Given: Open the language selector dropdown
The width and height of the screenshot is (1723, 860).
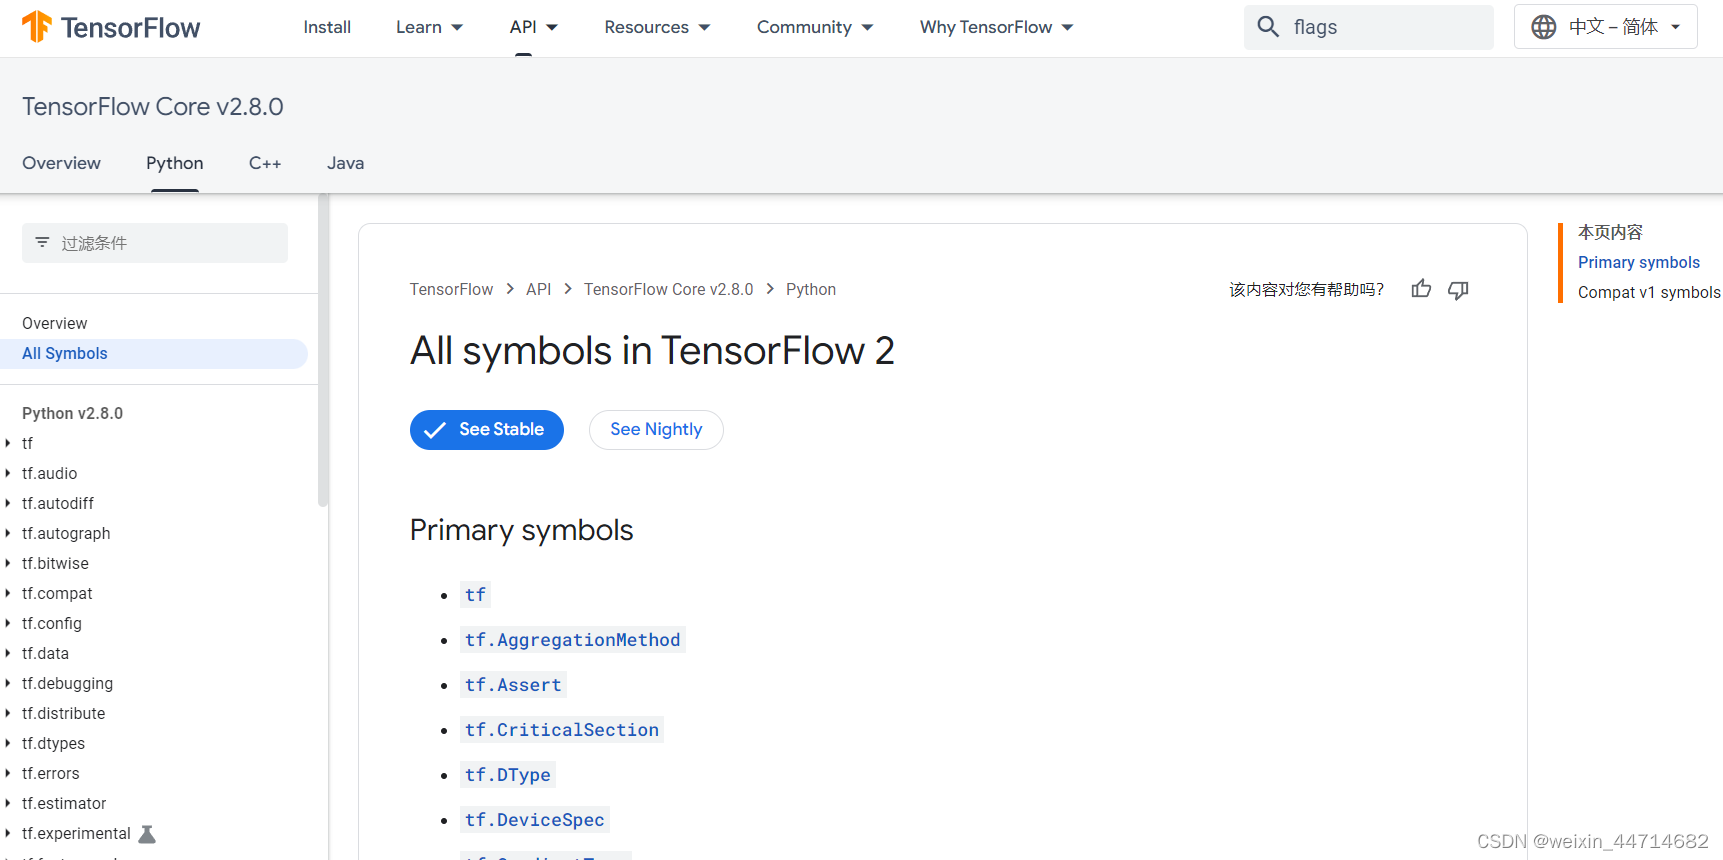Looking at the screenshot, I should (x=1605, y=27).
